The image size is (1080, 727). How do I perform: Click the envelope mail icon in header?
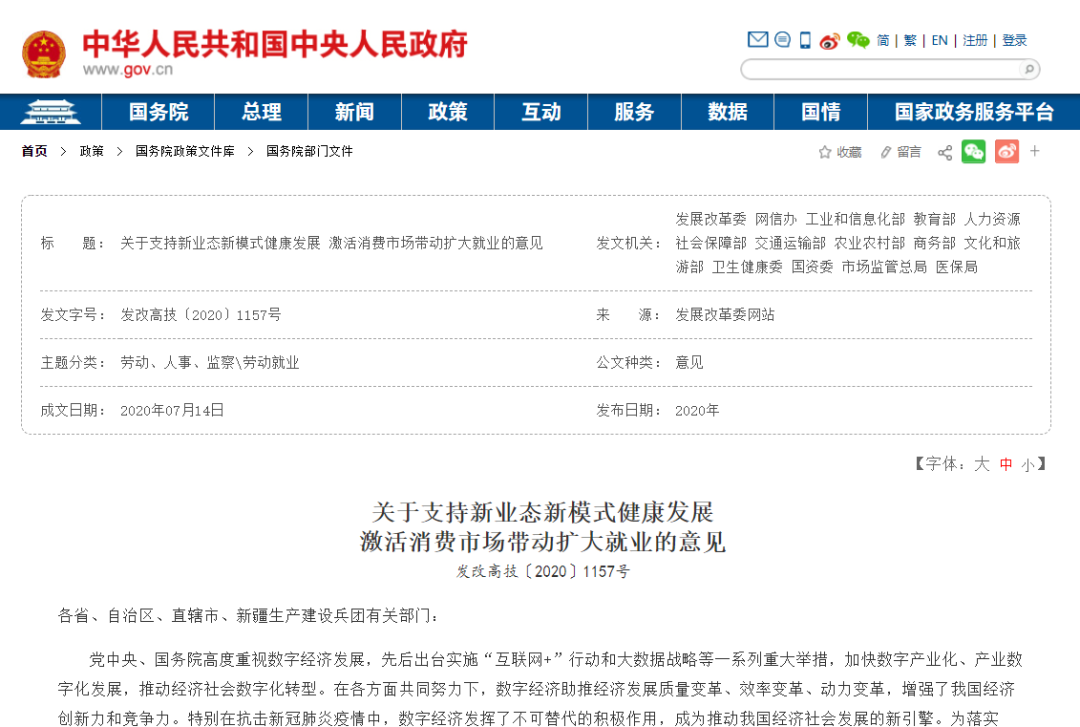758,40
